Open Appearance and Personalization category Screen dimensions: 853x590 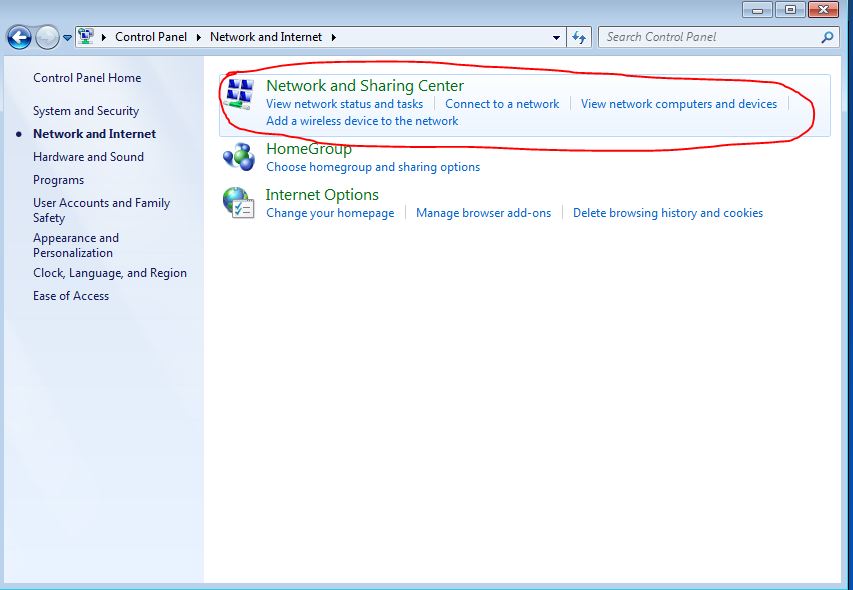click(x=76, y=245)
